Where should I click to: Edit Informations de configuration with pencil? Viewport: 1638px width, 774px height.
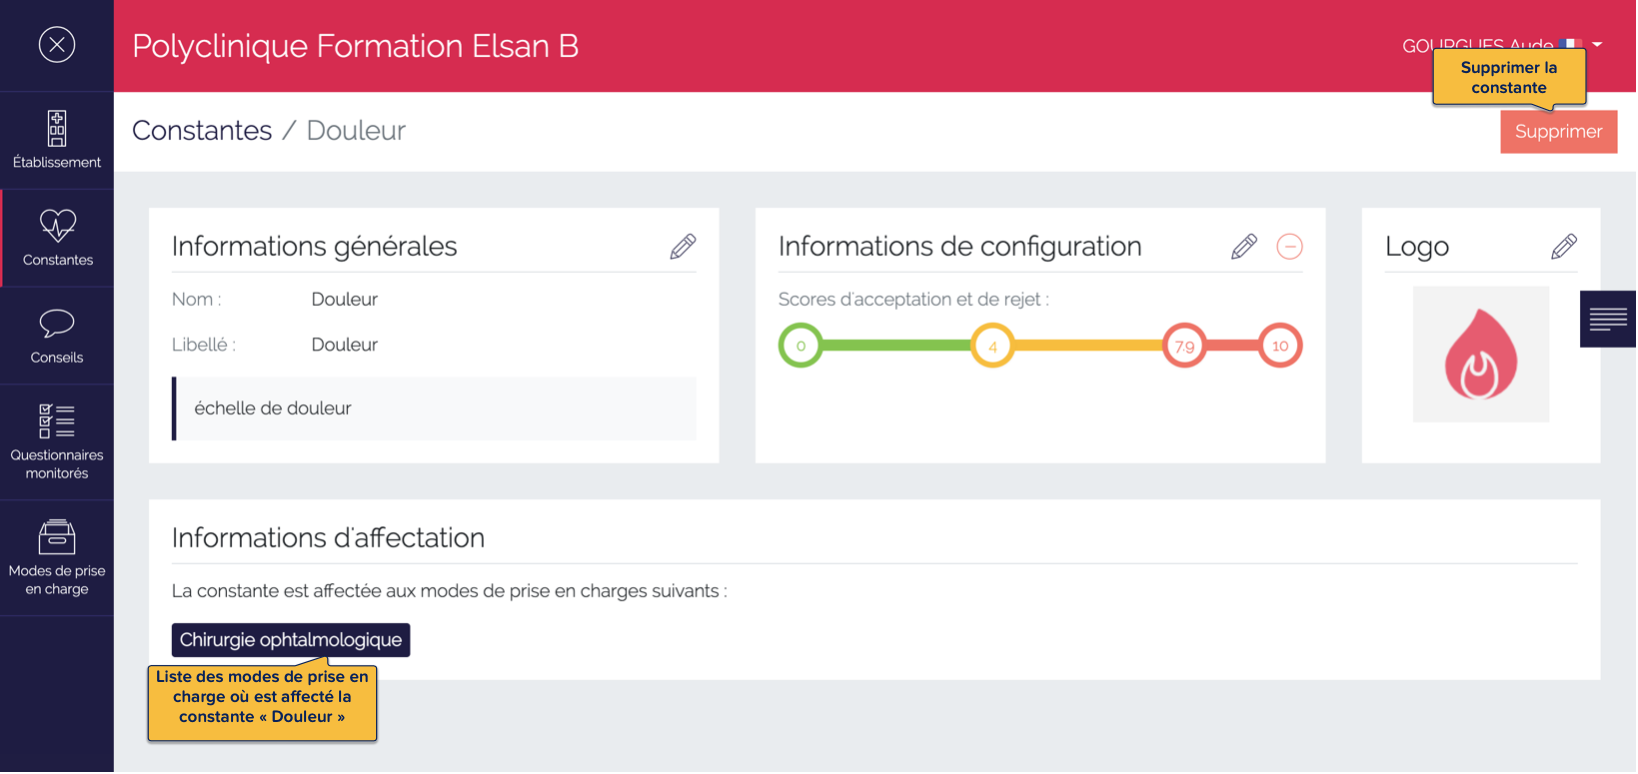click(1244, 247)
